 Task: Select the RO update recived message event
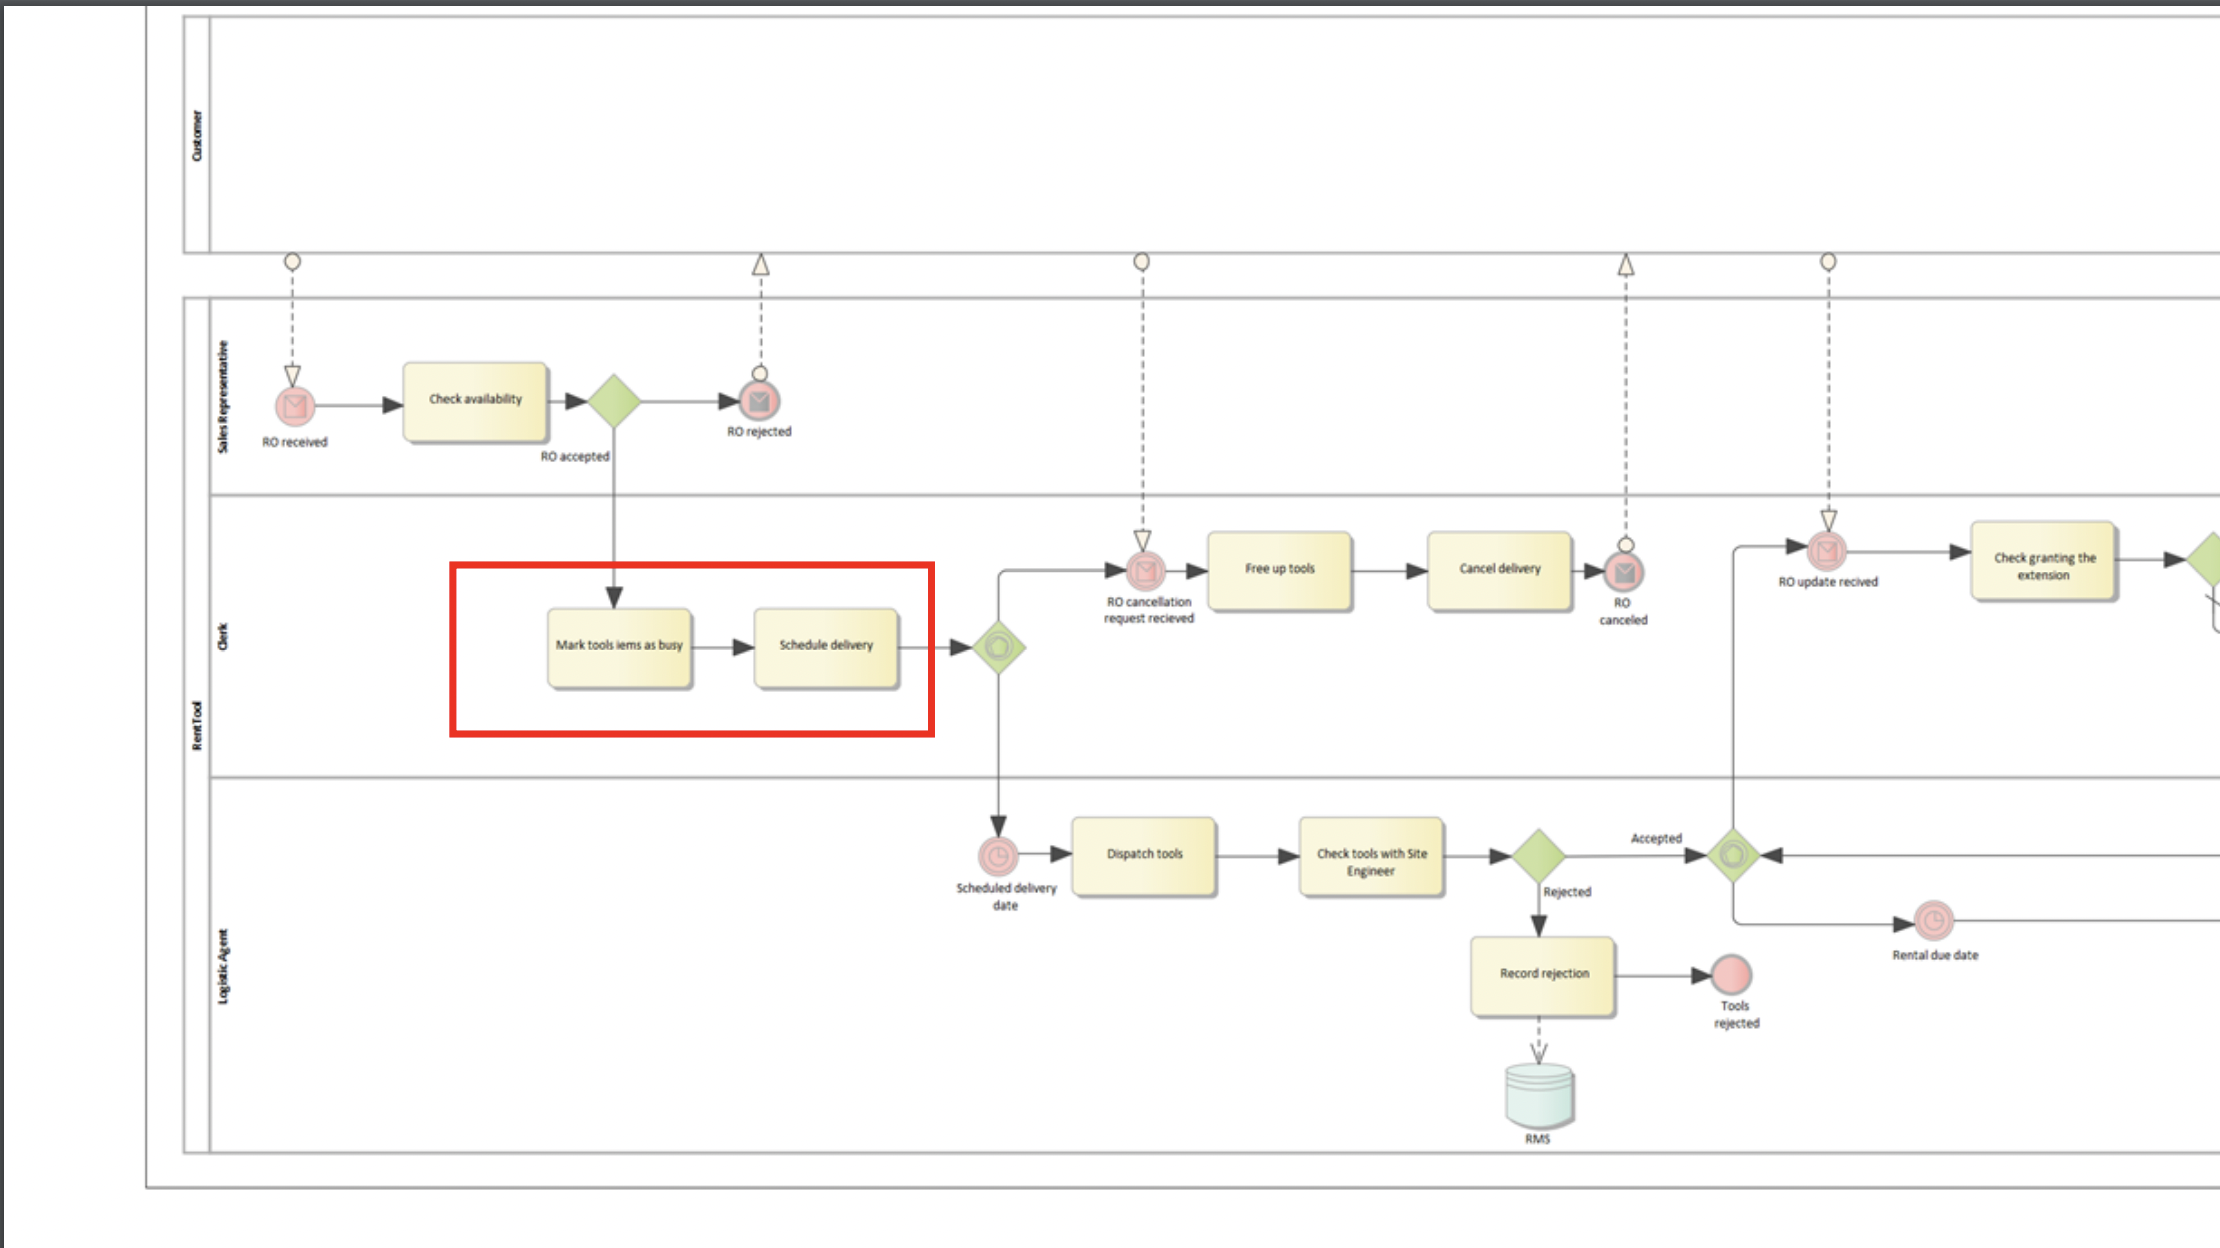click(1829, 550)
